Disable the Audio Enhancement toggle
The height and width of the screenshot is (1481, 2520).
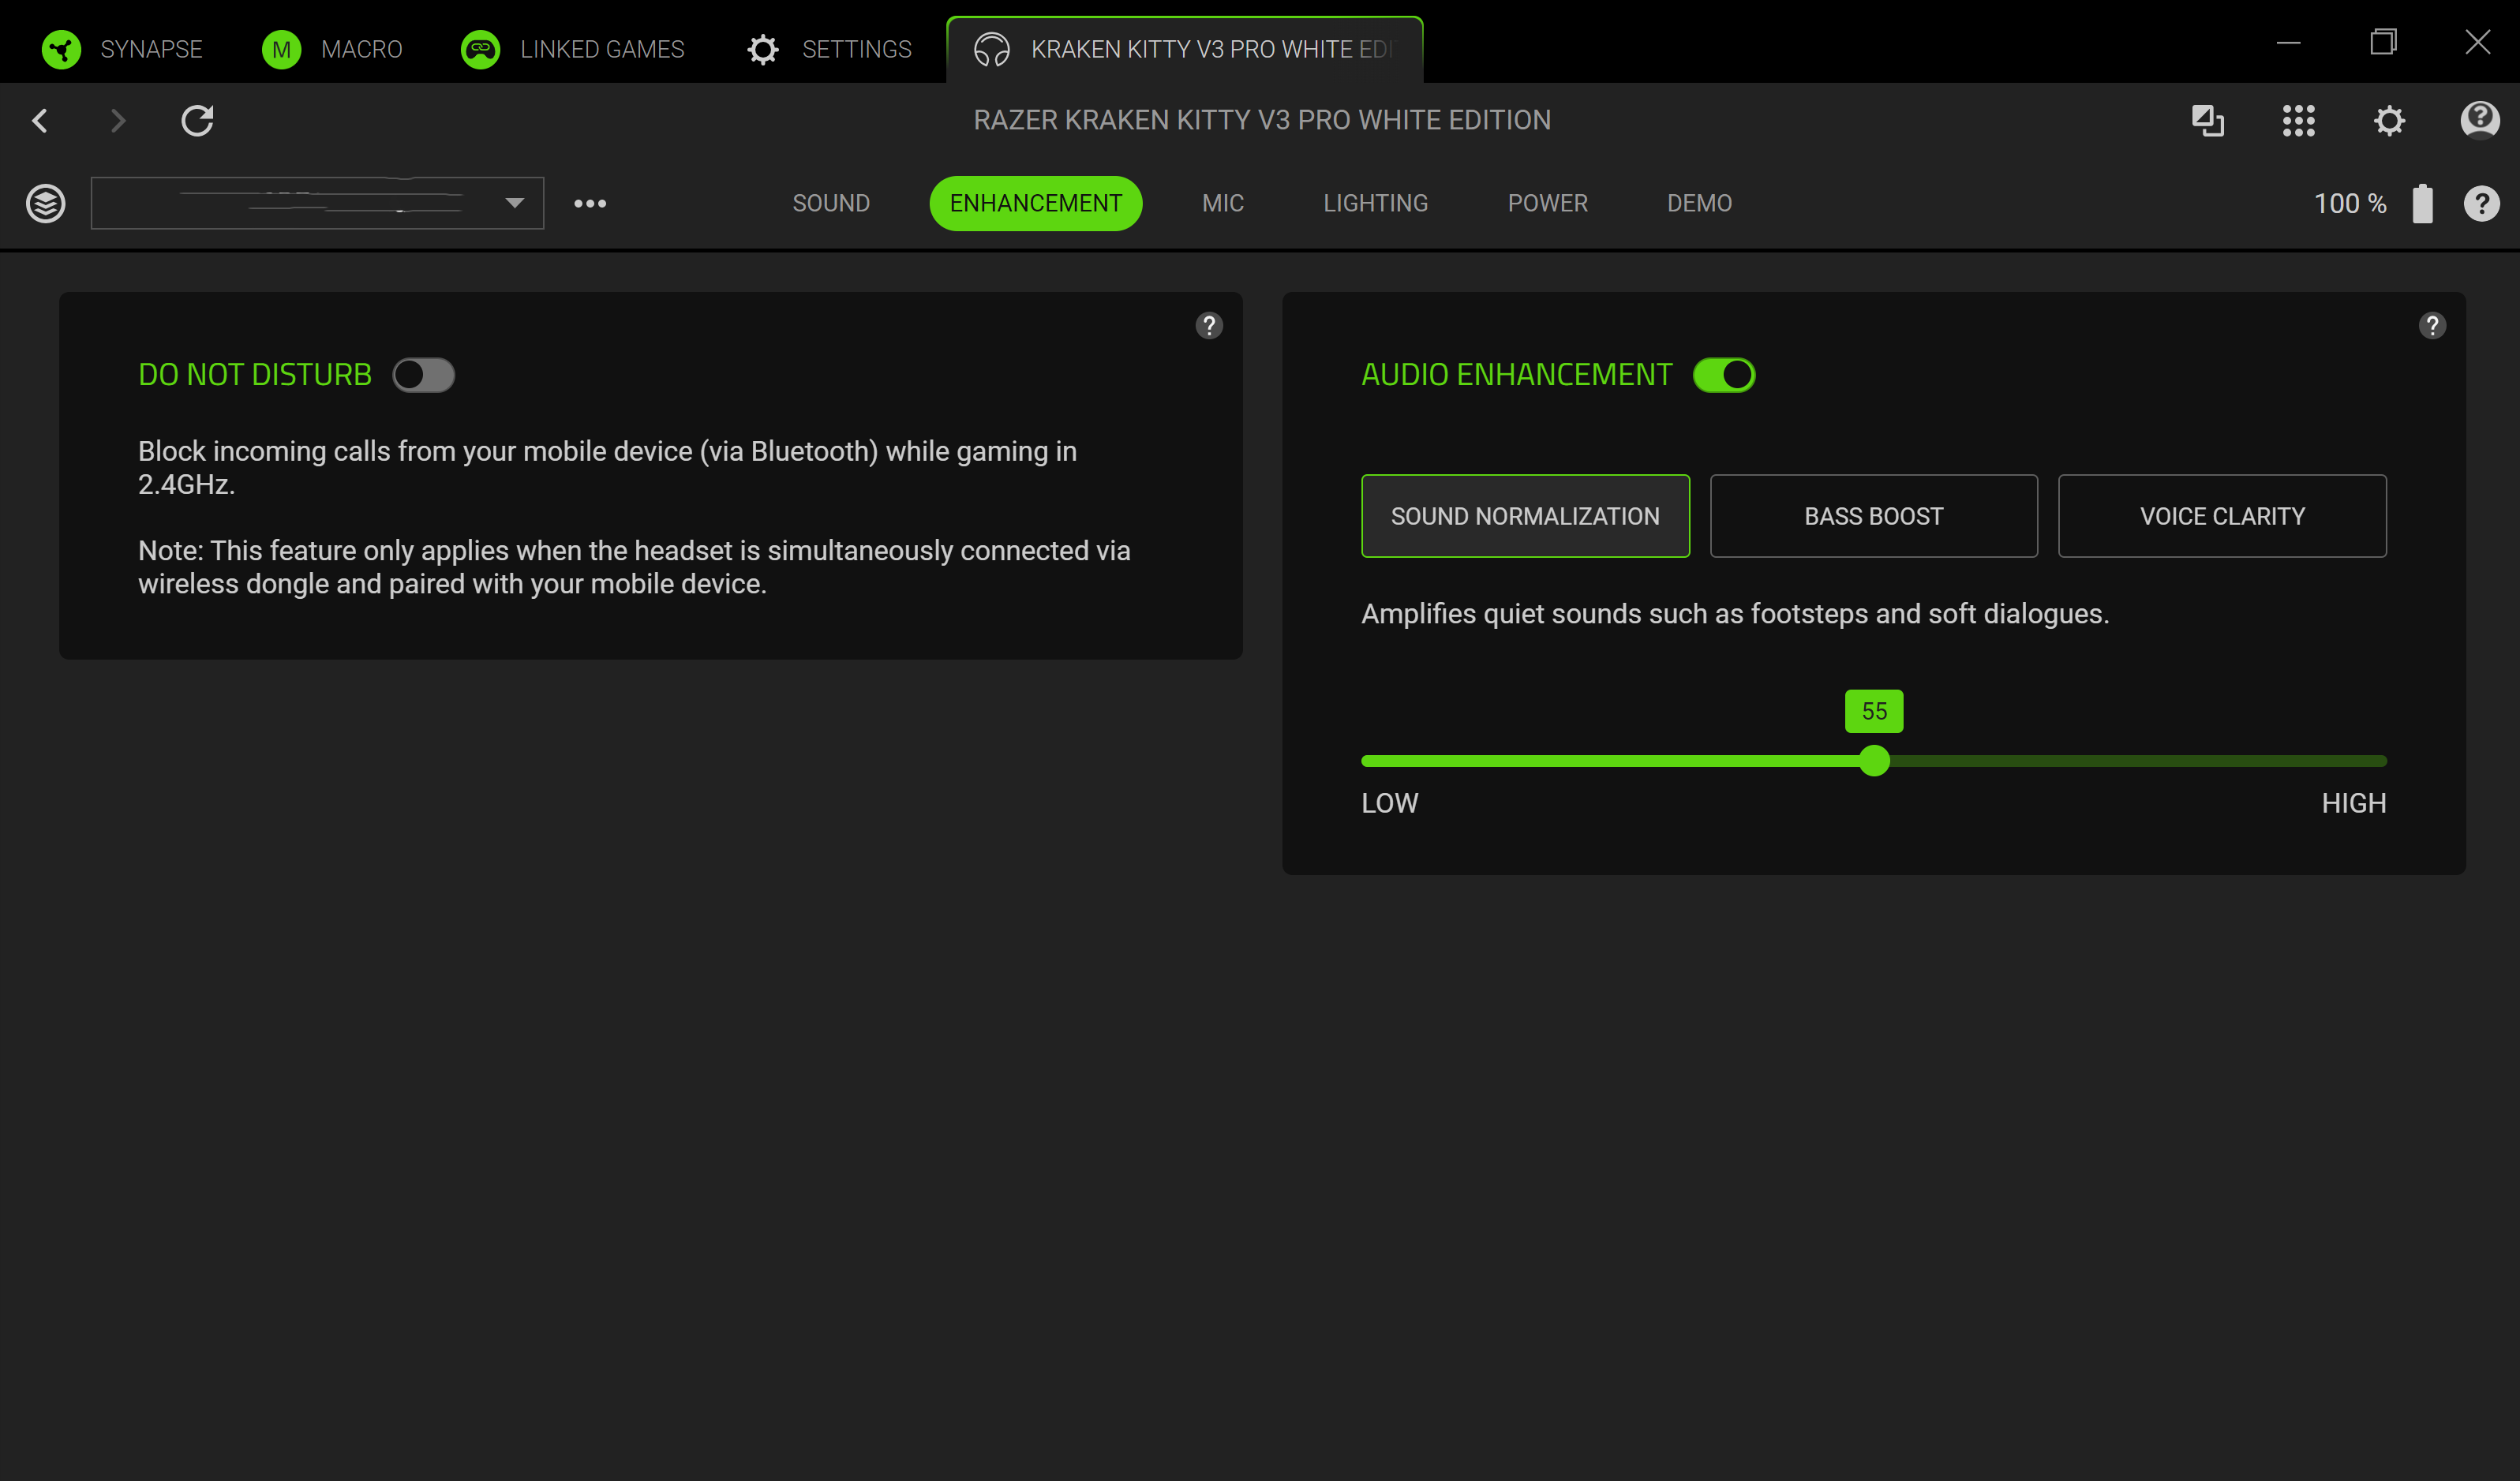(1724, 375)
